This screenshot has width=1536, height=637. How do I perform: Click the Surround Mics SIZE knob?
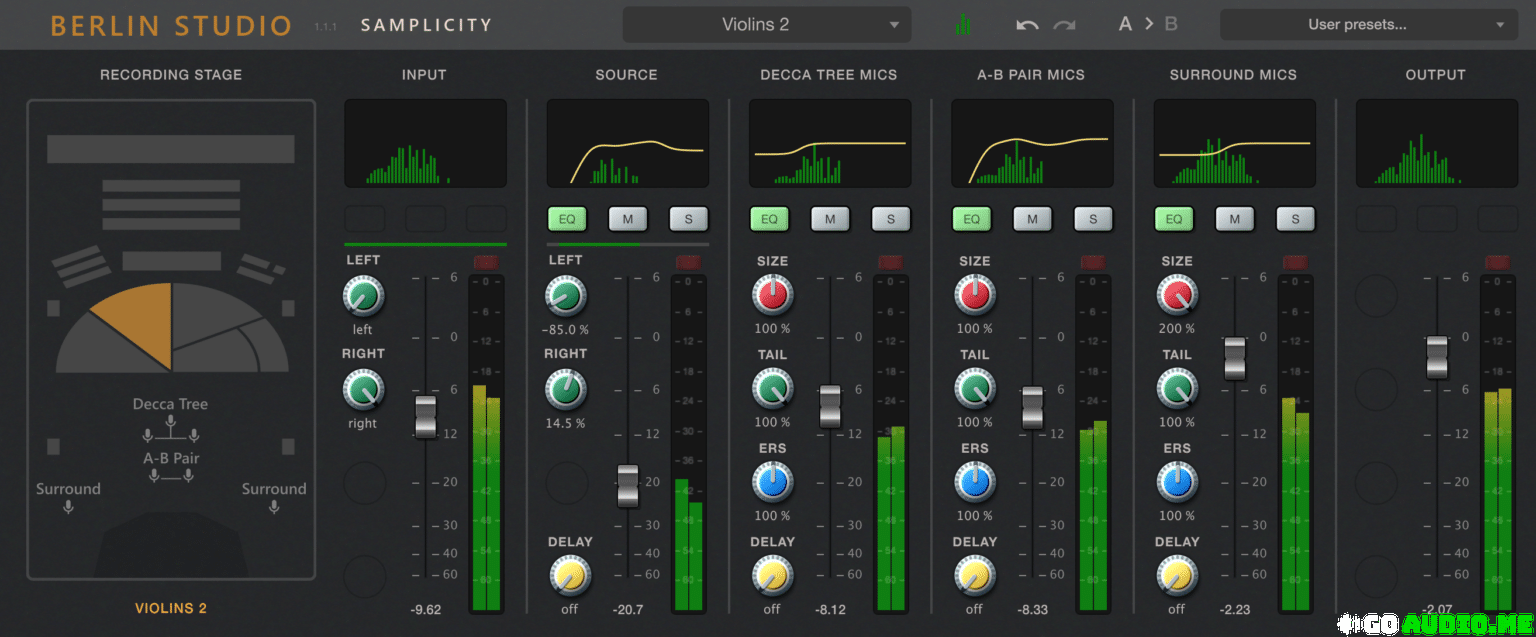tap(1177, 296)
